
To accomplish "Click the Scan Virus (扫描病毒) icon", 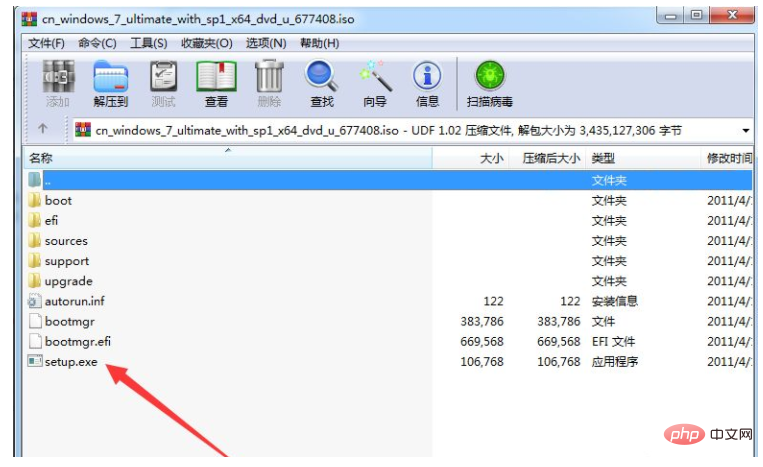I will [x=490, y=77].
